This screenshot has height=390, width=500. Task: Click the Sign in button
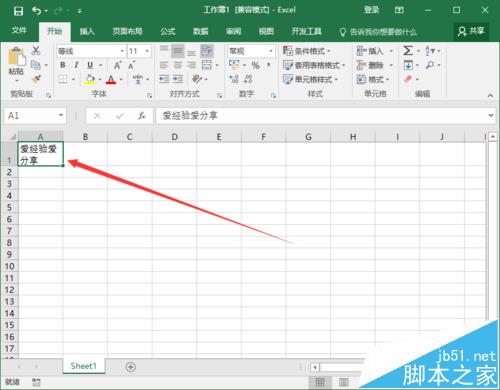coord(371,10)
